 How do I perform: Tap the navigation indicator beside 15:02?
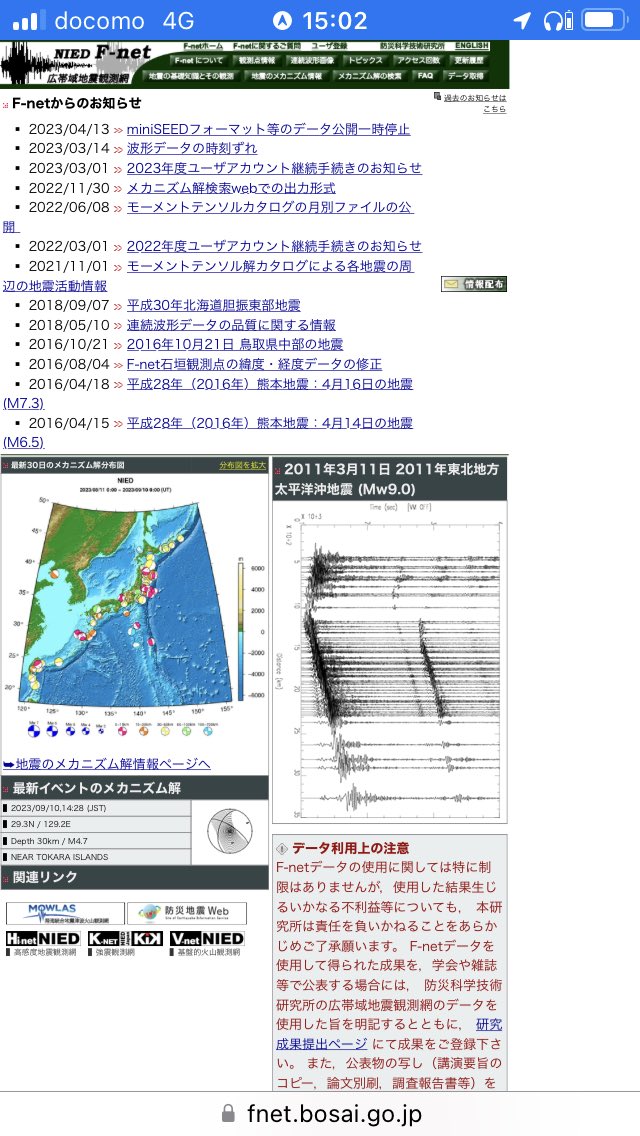[x=282, y=20]
